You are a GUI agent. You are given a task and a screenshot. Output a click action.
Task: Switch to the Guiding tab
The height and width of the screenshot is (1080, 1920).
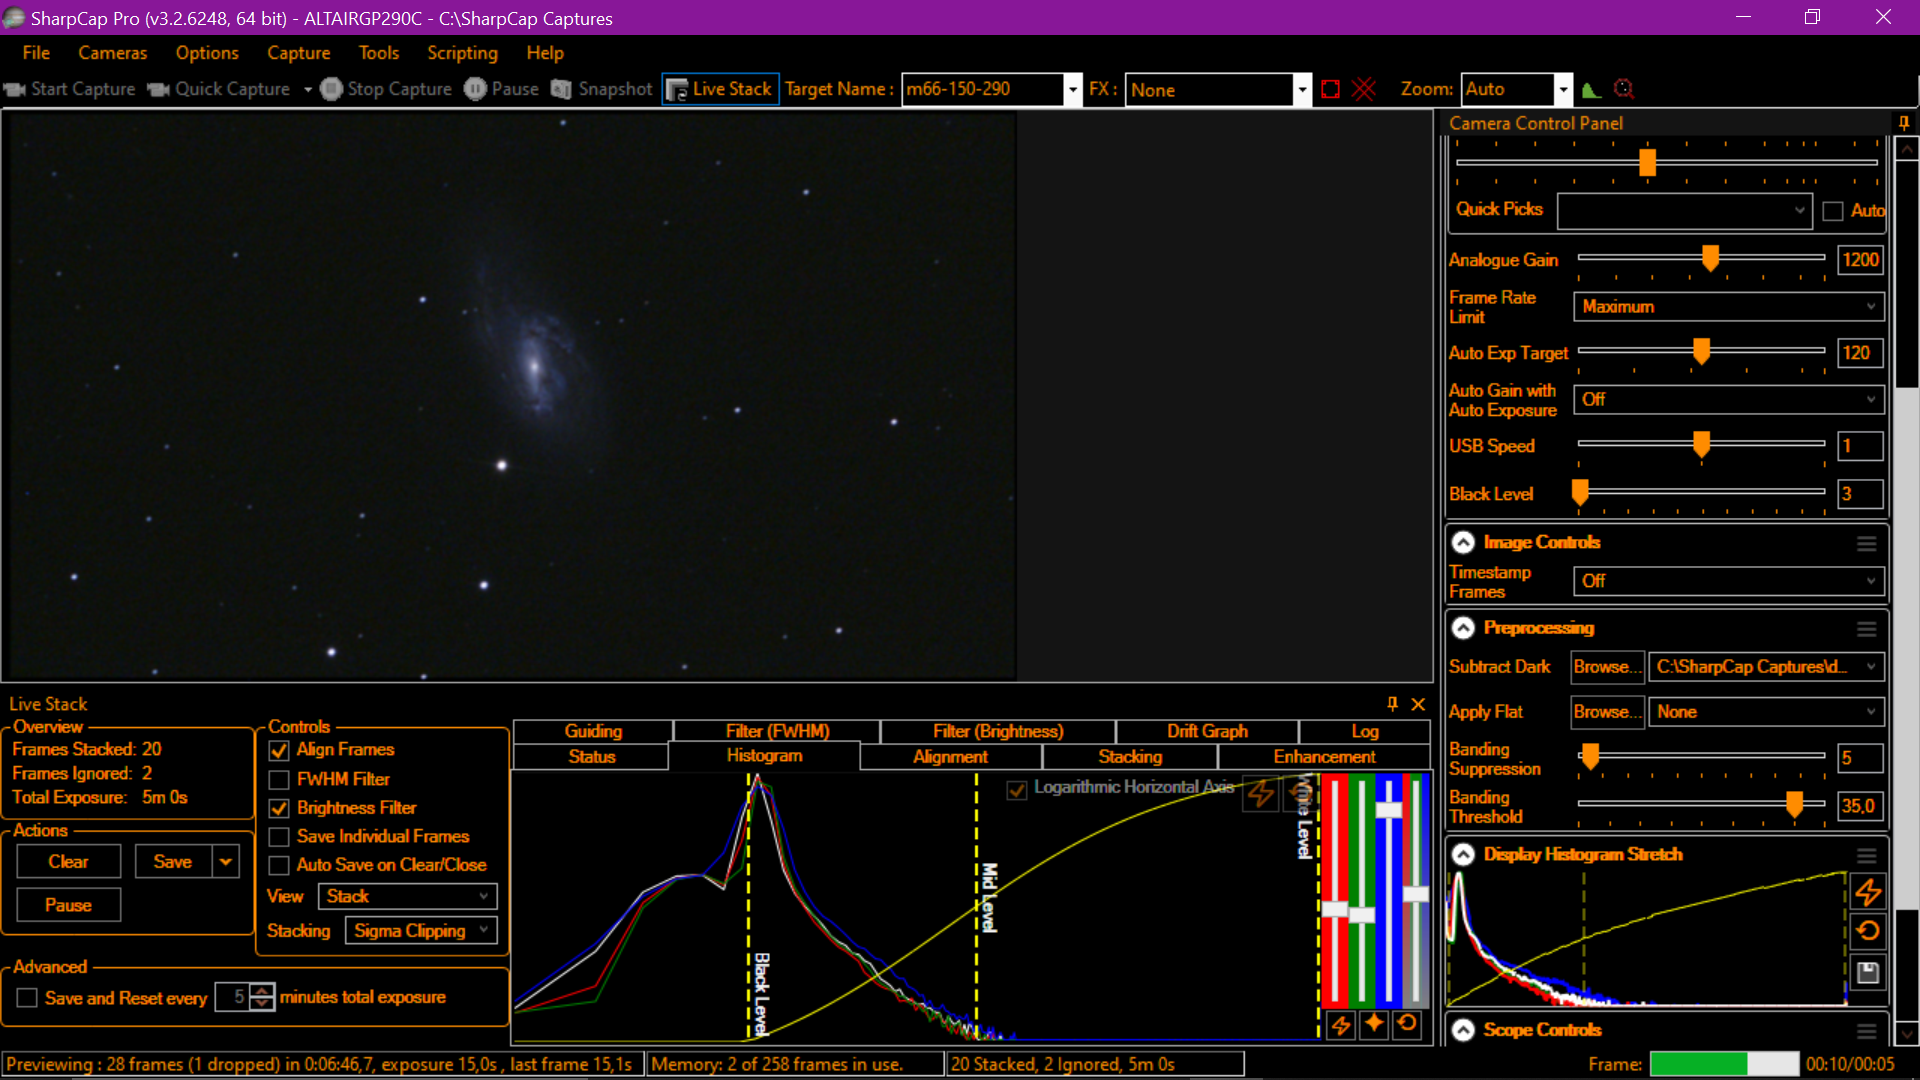point(593,731)
